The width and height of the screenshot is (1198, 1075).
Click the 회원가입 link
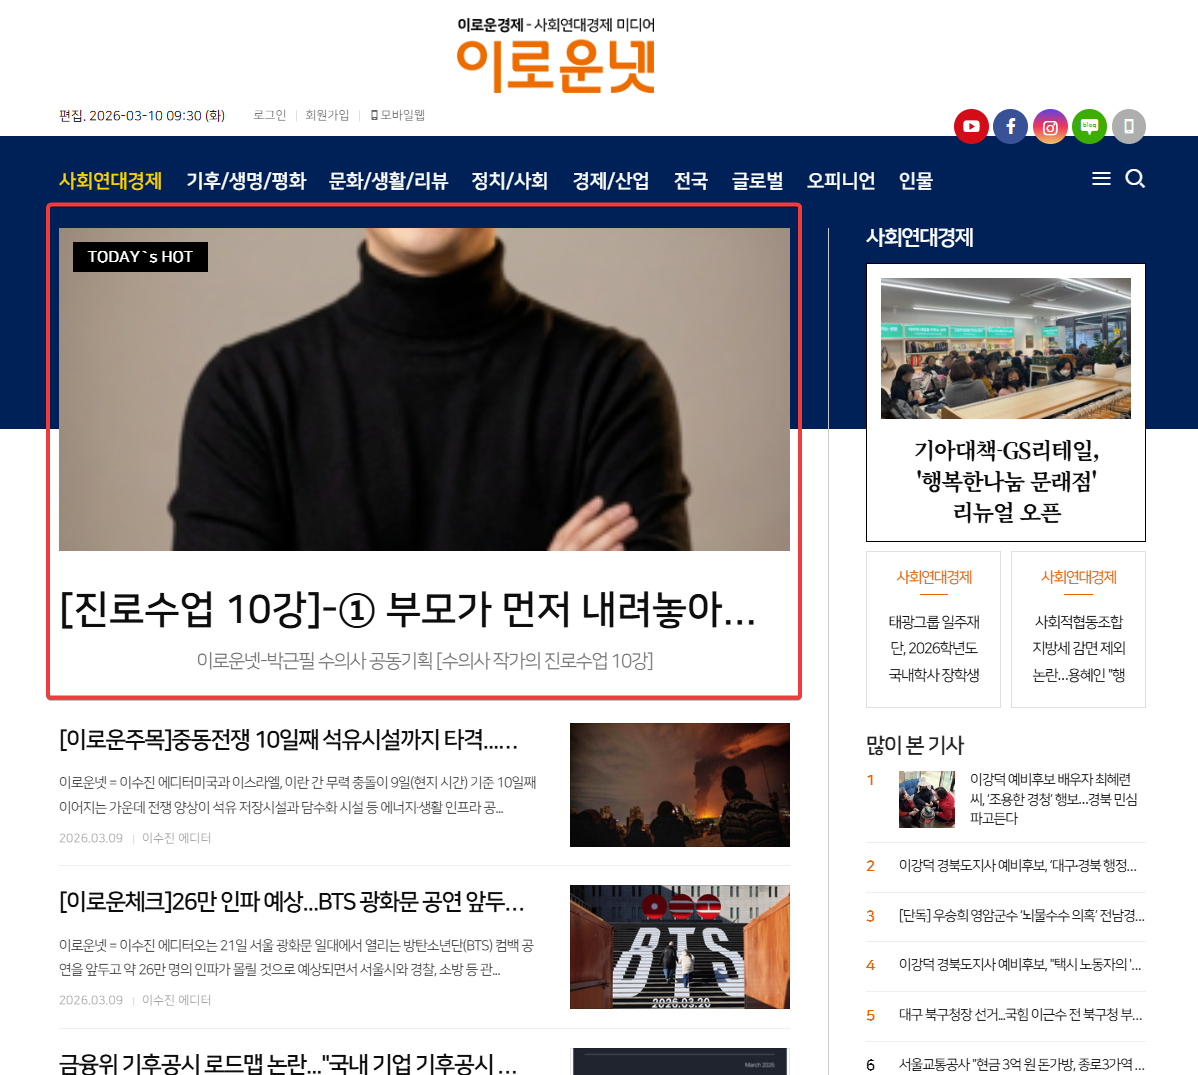[x=327, y=115]
